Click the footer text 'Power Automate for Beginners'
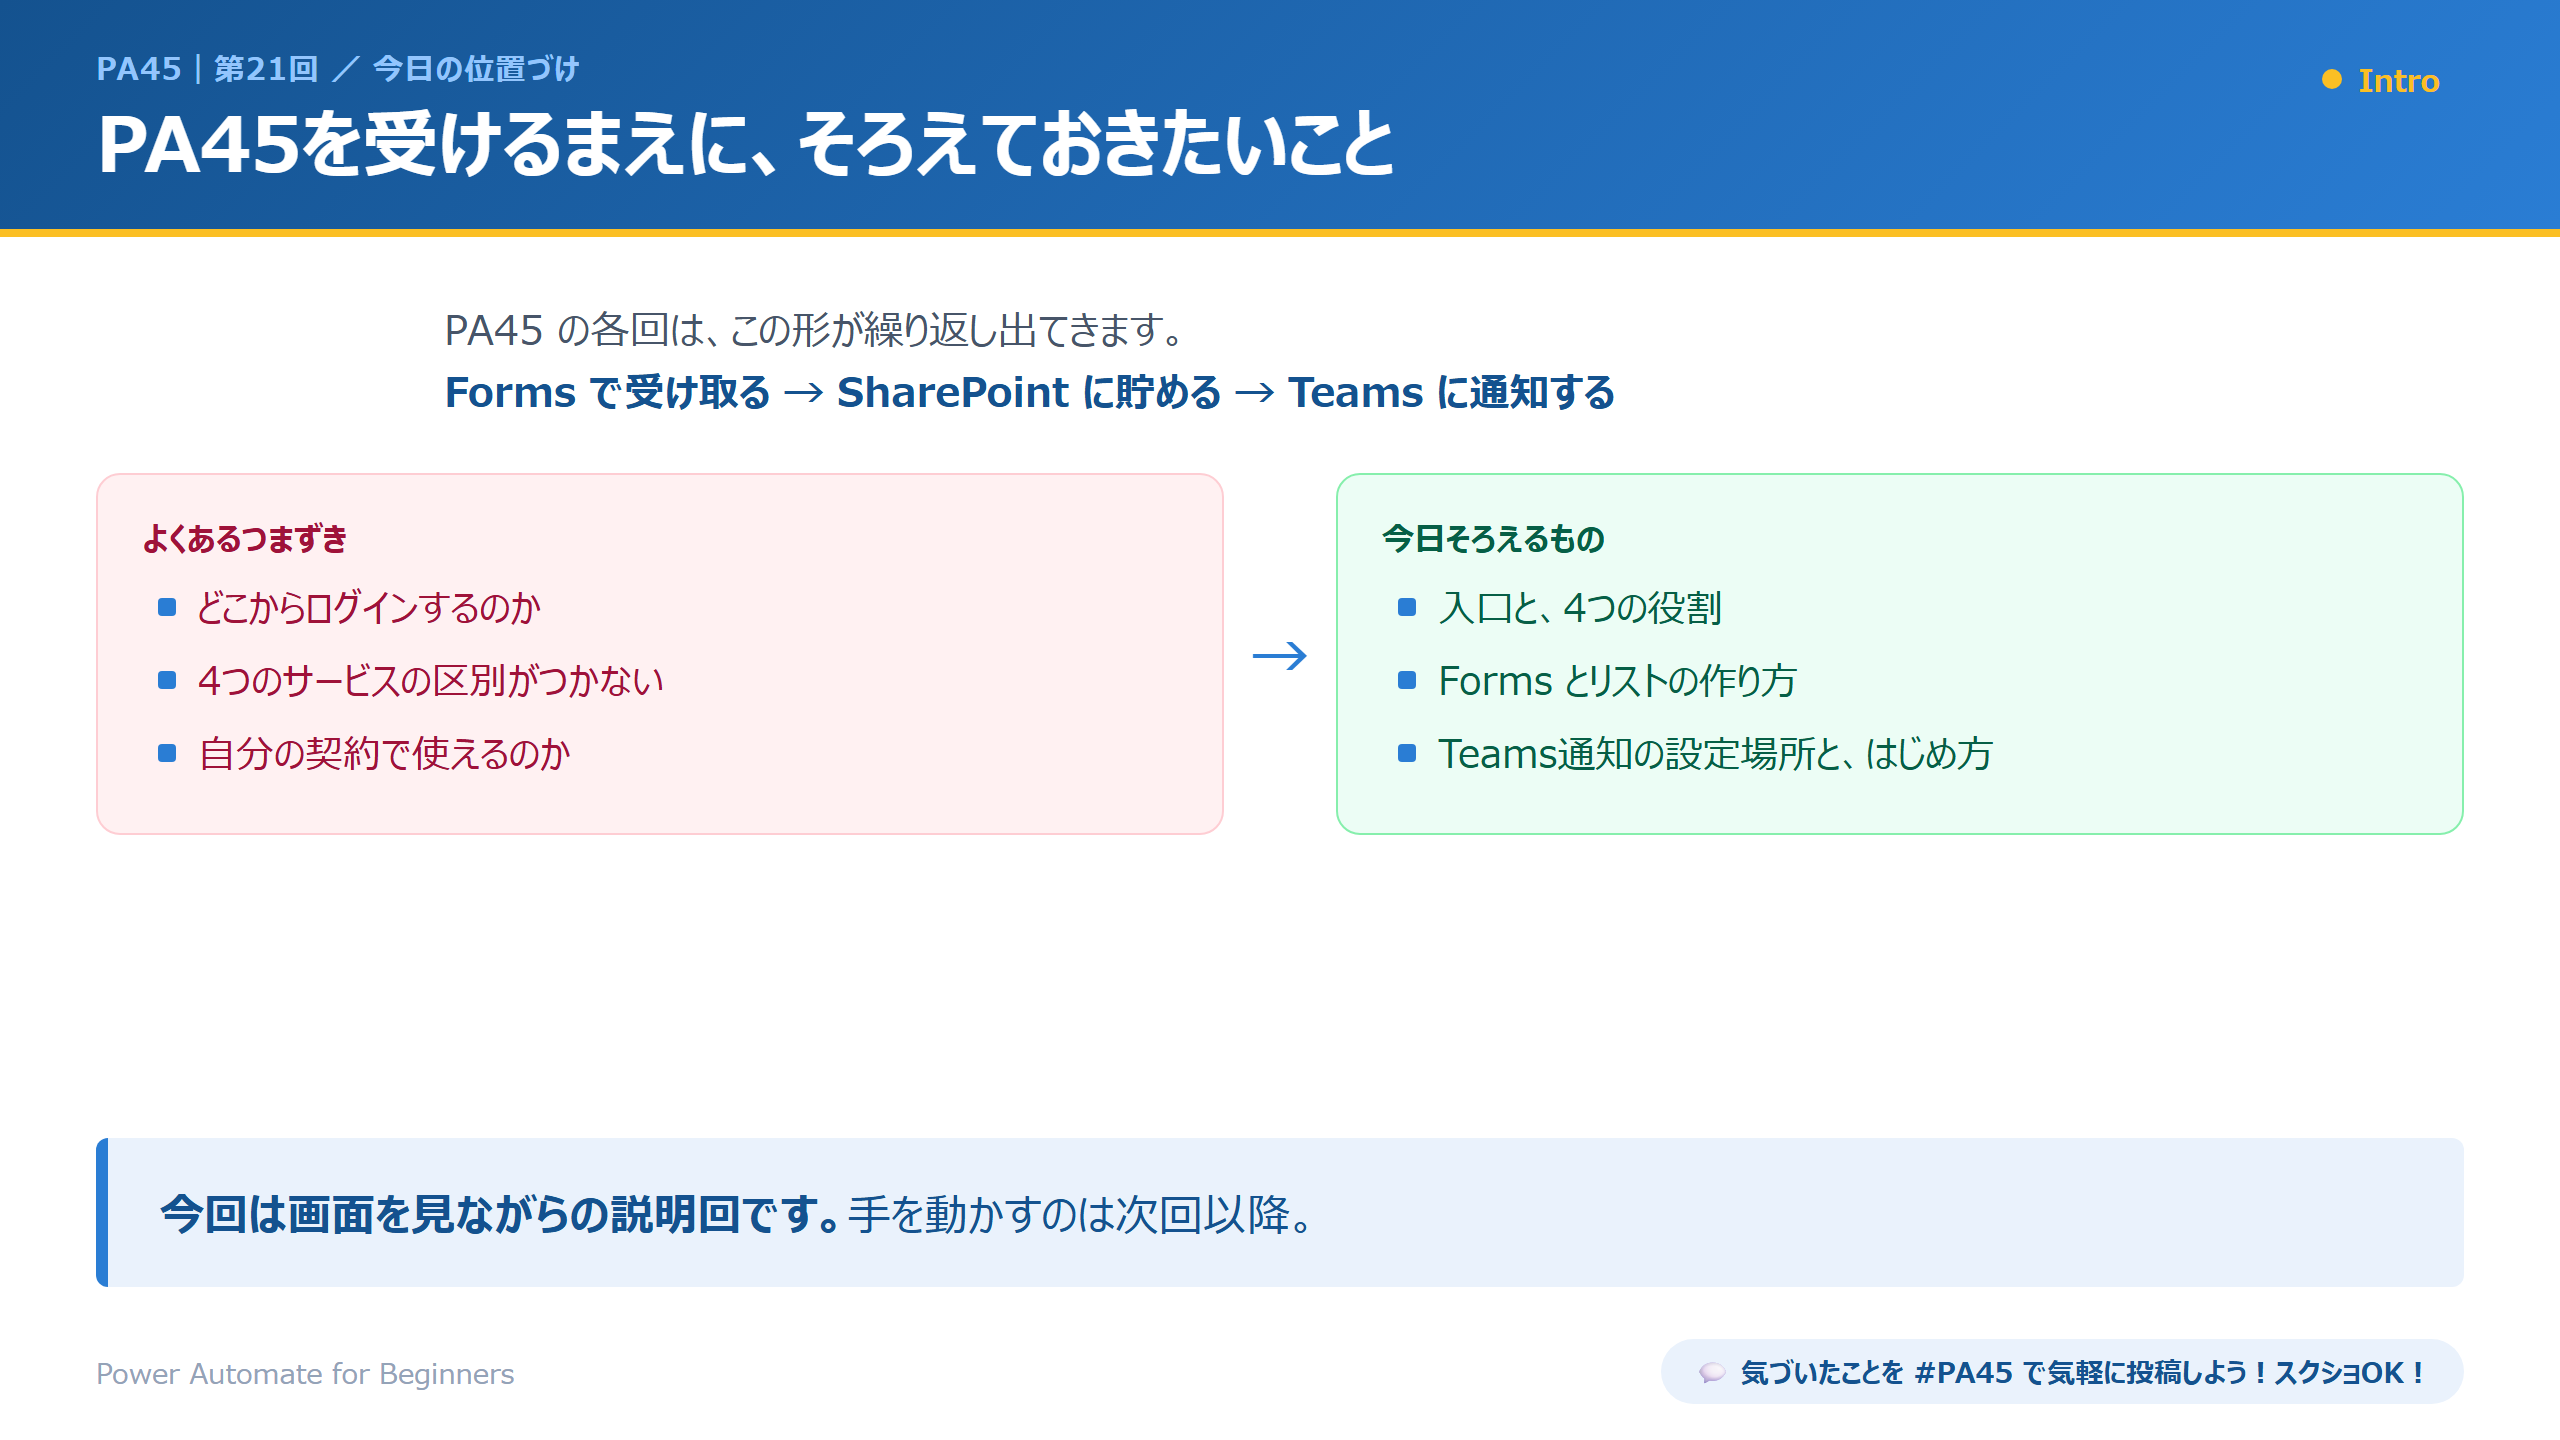2560x1440 pixels. tap(305, 1374)
